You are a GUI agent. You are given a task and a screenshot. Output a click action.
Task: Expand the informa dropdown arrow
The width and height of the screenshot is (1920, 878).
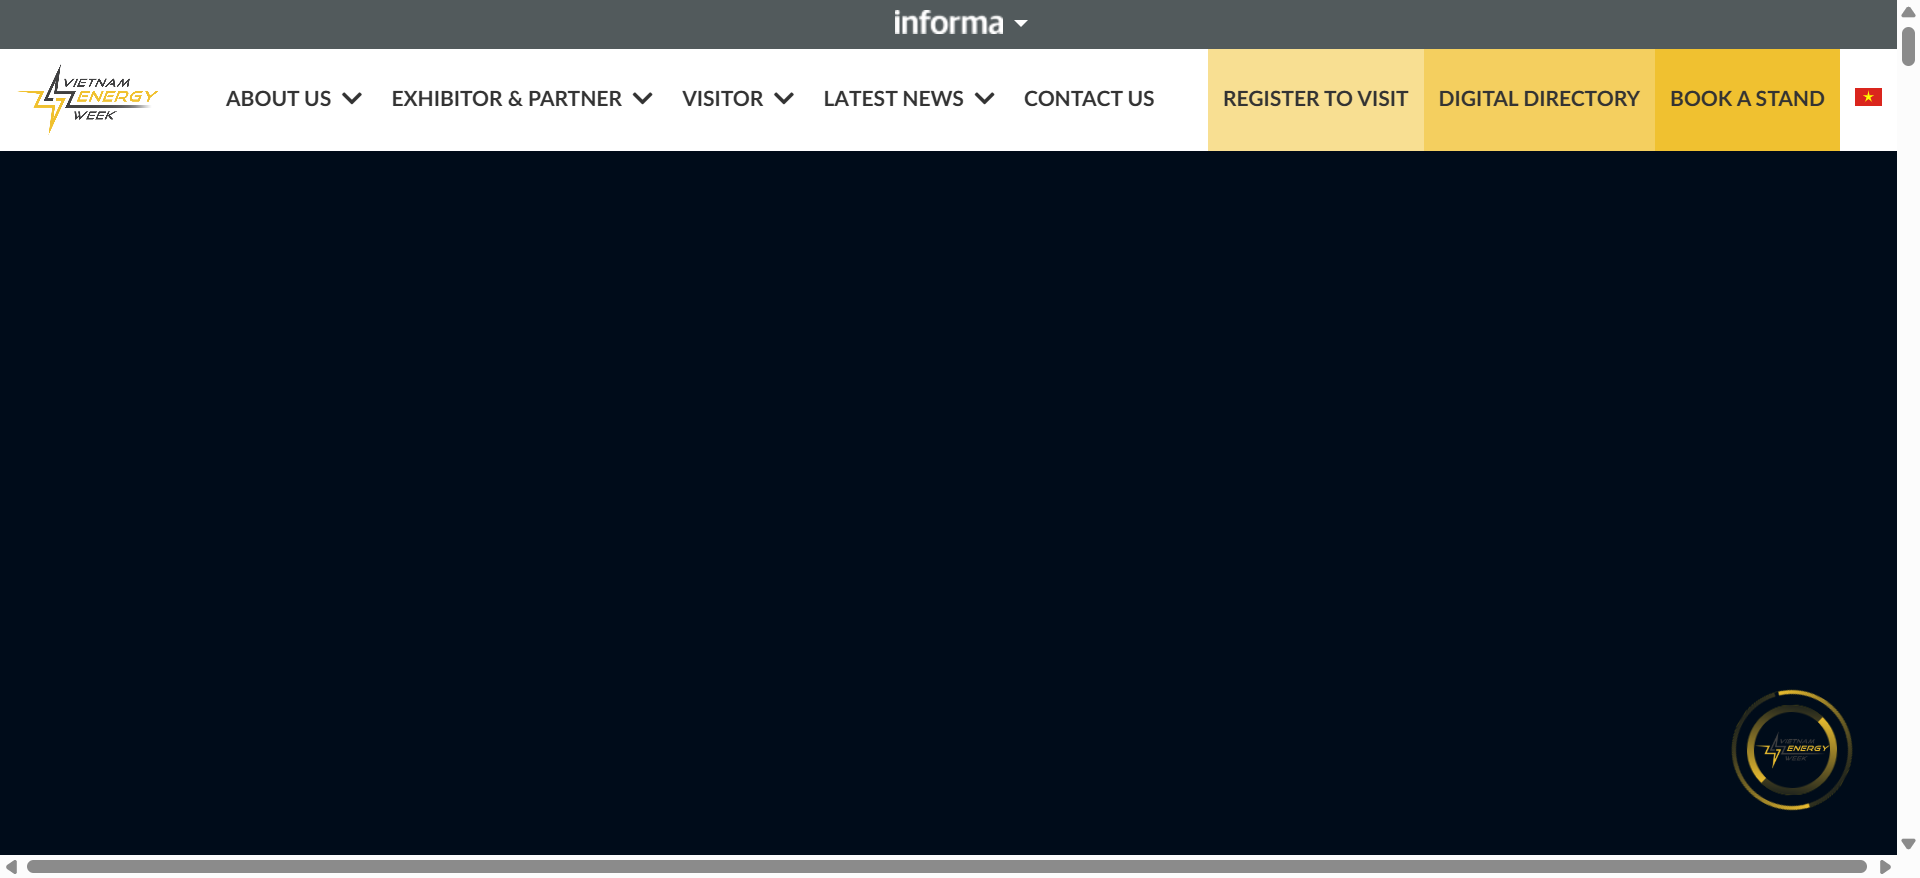click(x=1021, y=24)
